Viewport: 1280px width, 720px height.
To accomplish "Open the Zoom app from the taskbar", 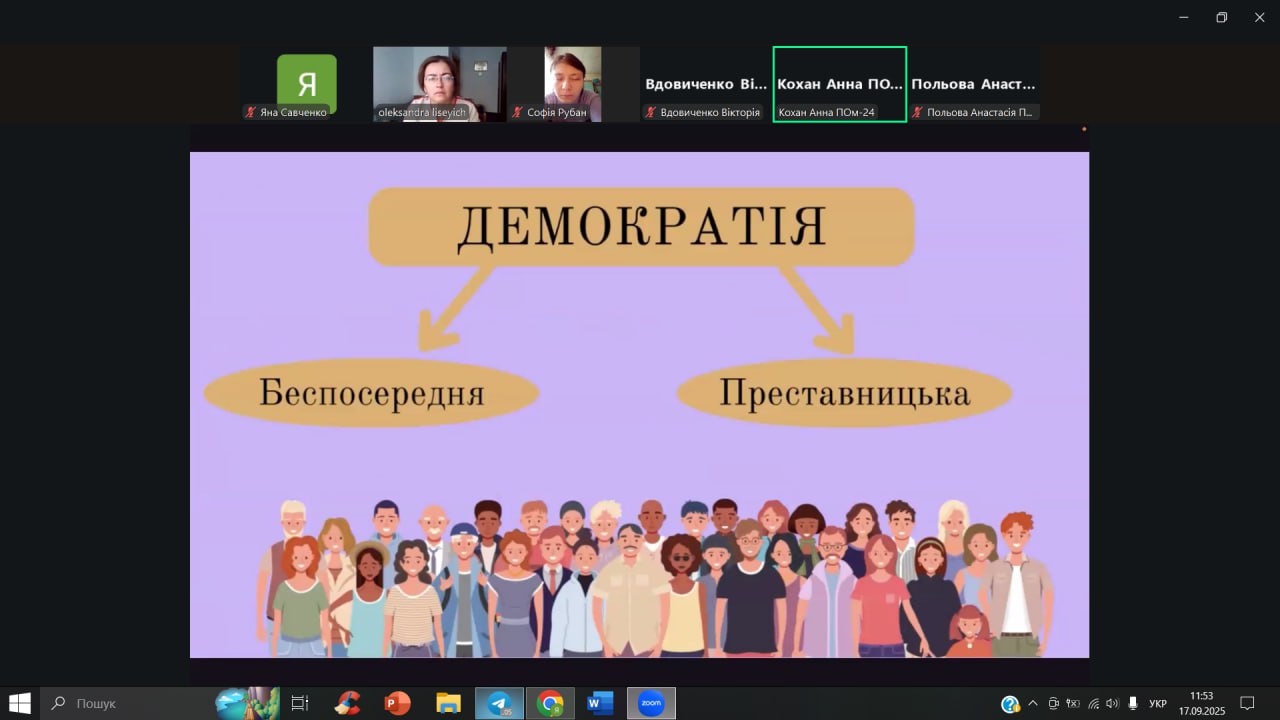I will [x=651, y=703].
